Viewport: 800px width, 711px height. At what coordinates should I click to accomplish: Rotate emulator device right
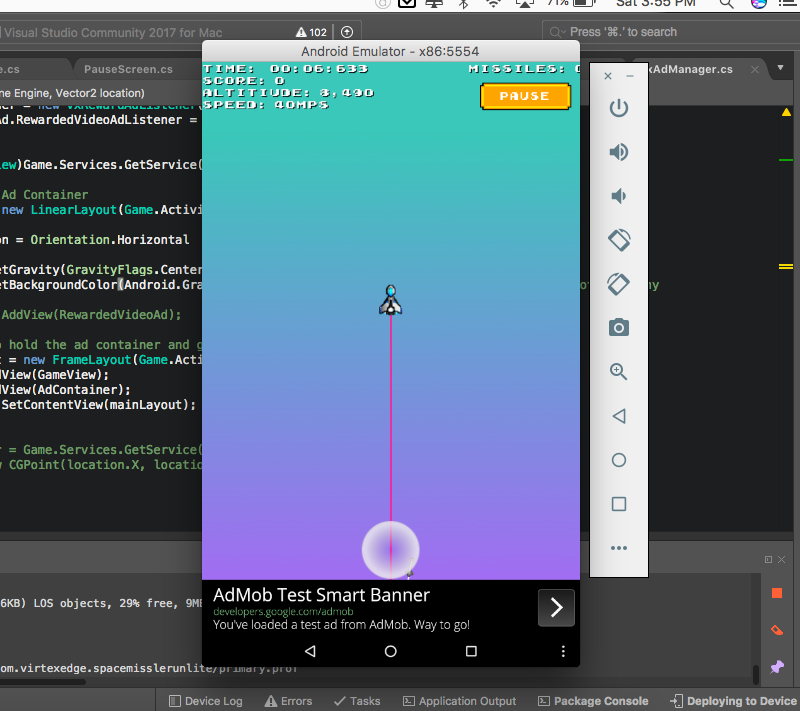(619, 284)
